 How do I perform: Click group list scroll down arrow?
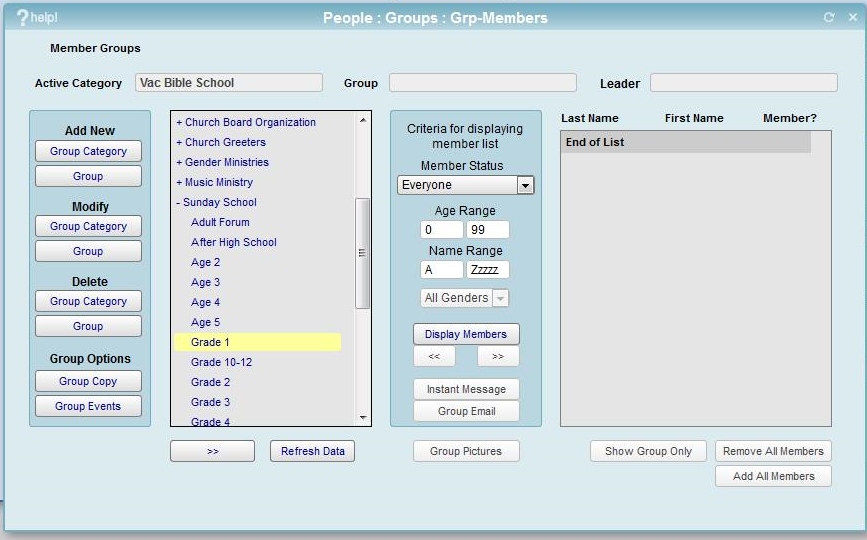(x=363, y=418)
